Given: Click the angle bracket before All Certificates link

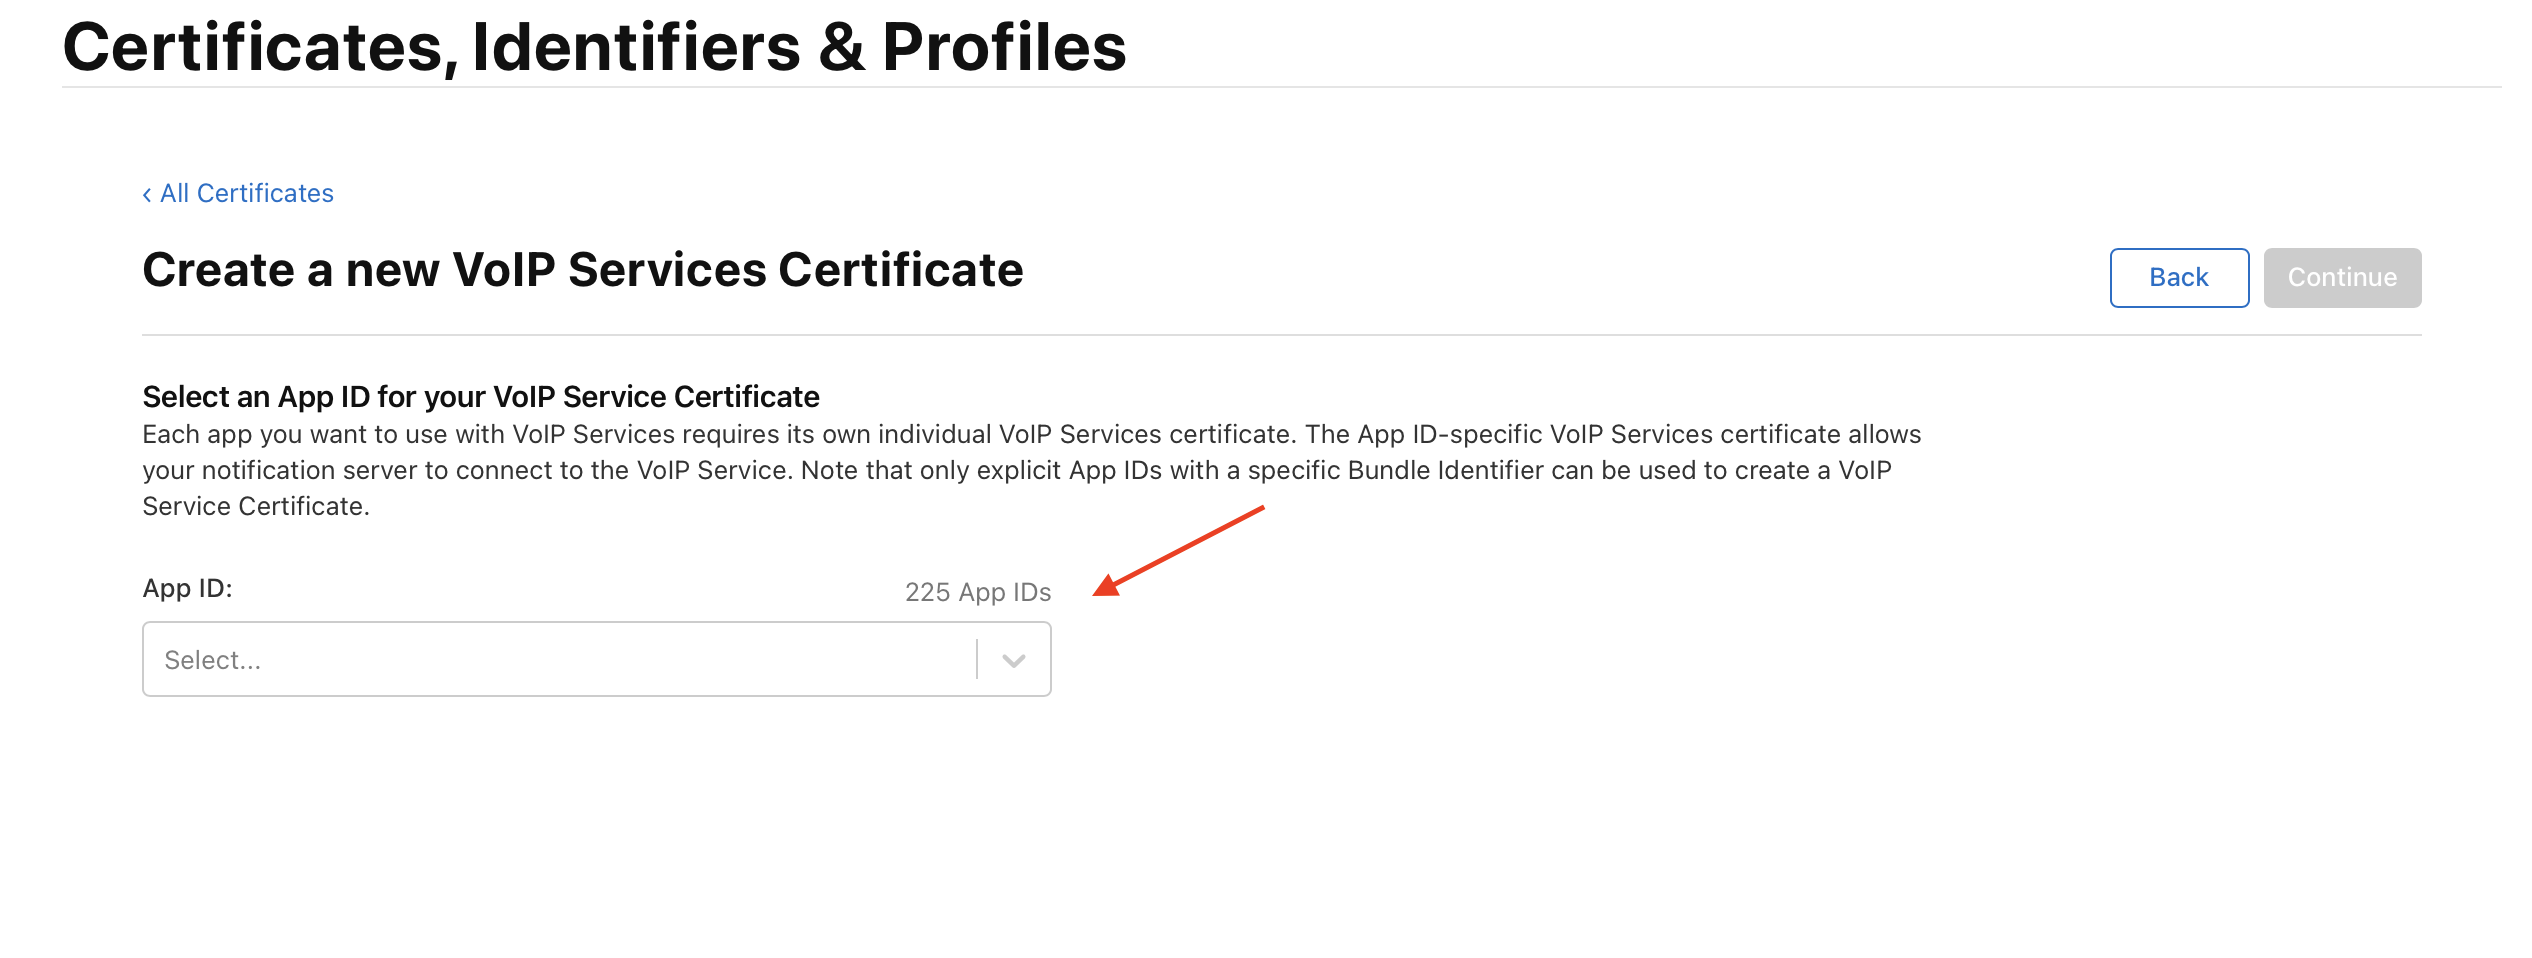Looking at the screenshot, I should point(148,192).
